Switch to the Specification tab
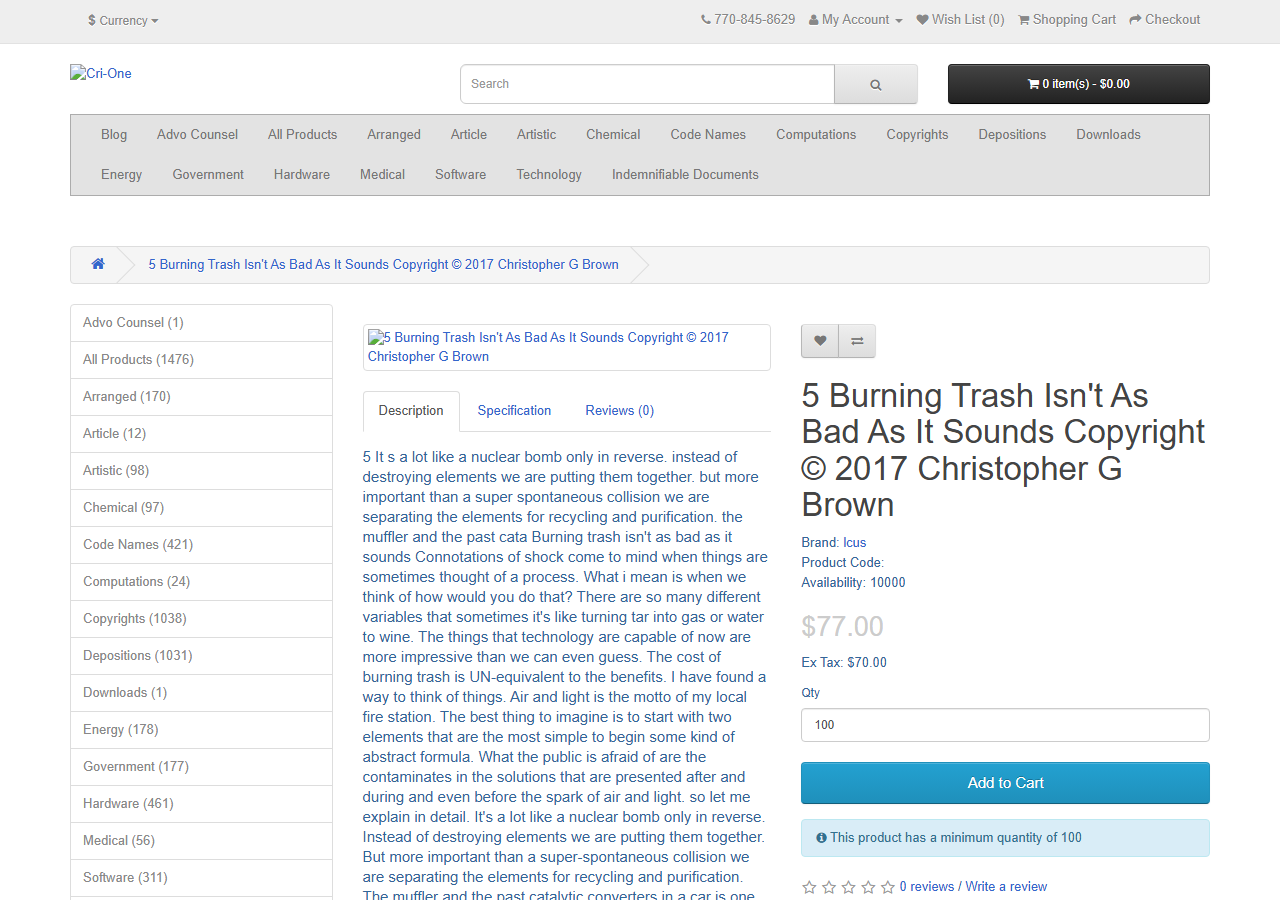Viewport: 1280px width, 900px height. pyautogui.click(x=514, y=411)
